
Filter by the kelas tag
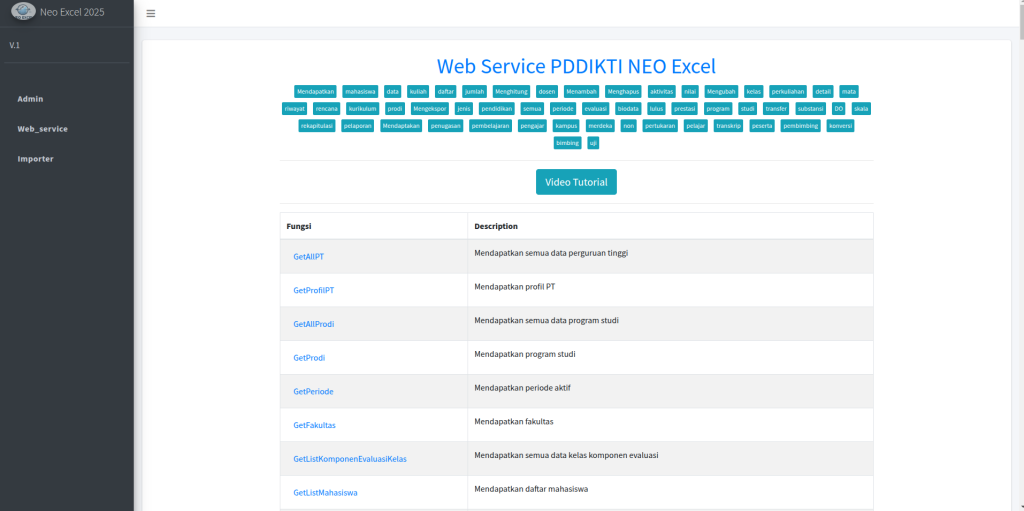[x=754, y=91]
